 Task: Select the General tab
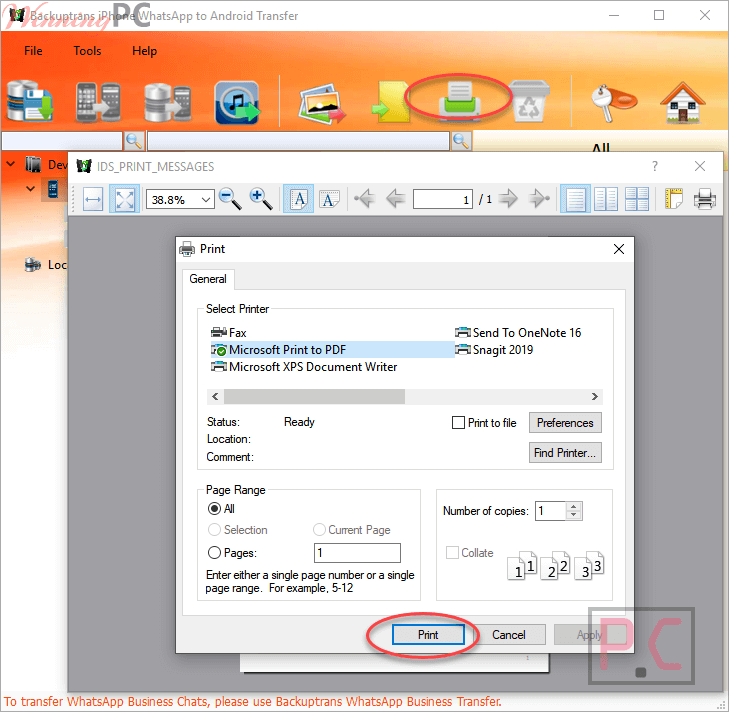[208, 279]
